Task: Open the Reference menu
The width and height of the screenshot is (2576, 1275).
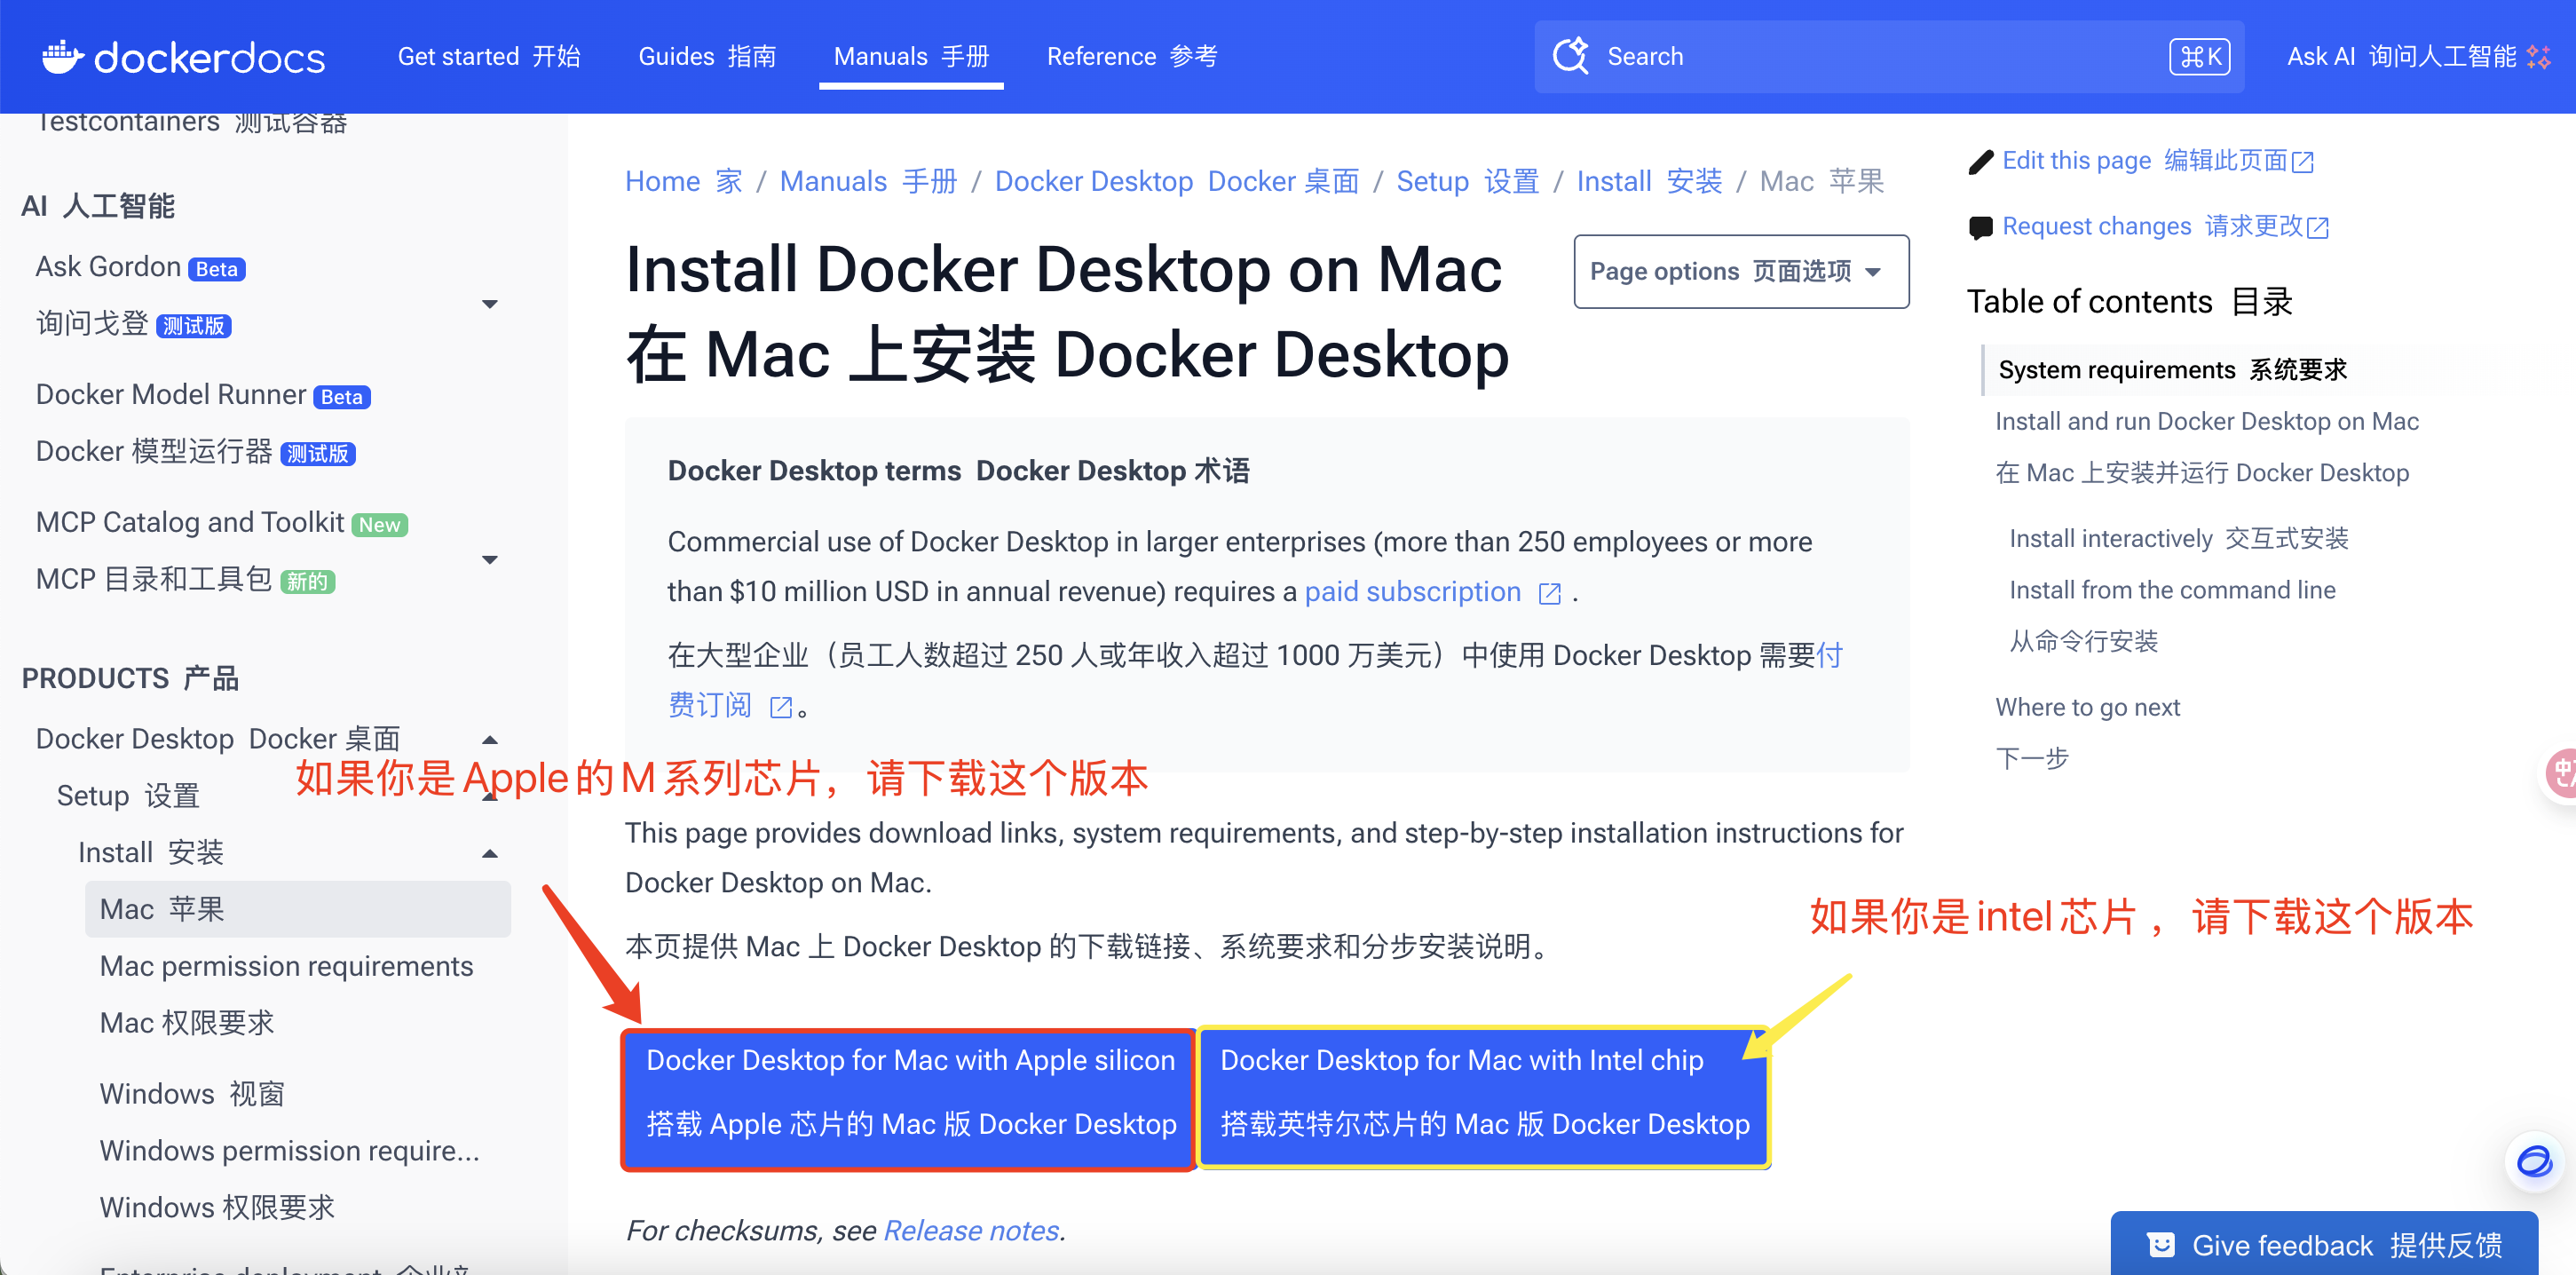Action: (x=1132, y=56)
